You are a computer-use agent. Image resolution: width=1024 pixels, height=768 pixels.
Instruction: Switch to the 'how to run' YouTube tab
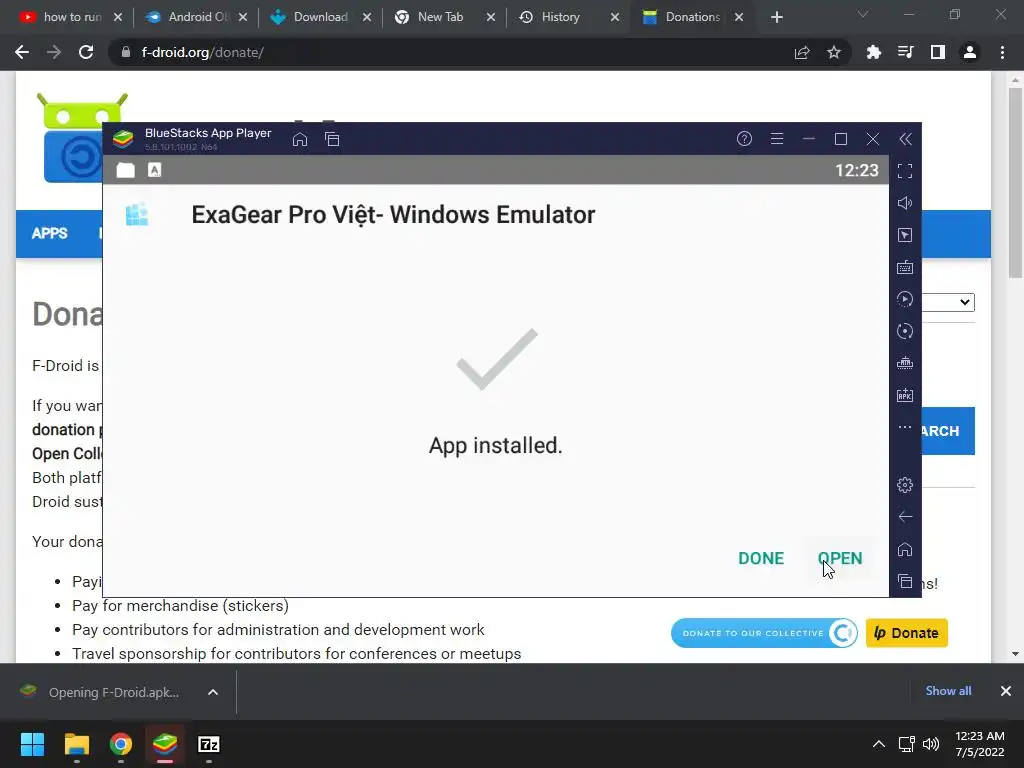(x=70, y=17)
